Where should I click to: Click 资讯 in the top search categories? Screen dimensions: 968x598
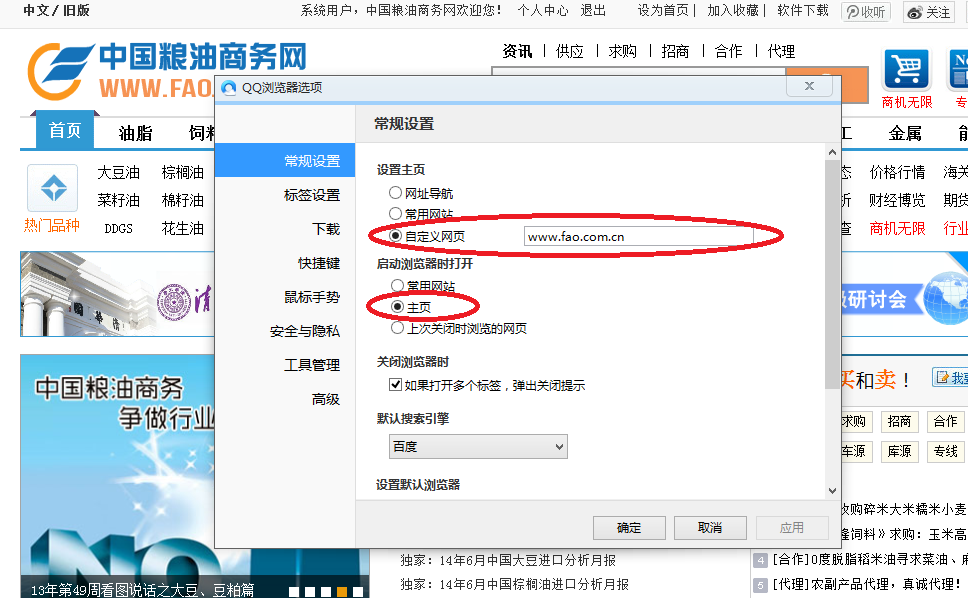[517, 51]
